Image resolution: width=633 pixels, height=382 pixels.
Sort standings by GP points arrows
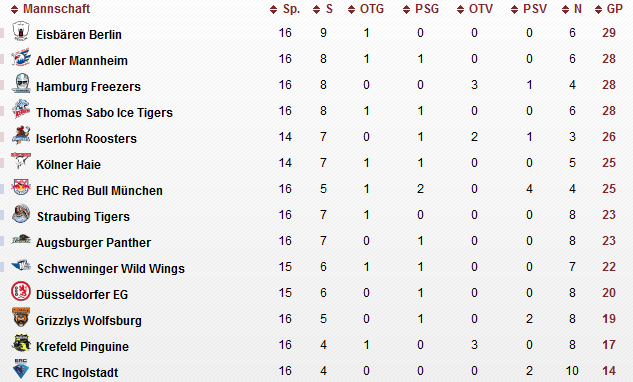pos(599,9)
